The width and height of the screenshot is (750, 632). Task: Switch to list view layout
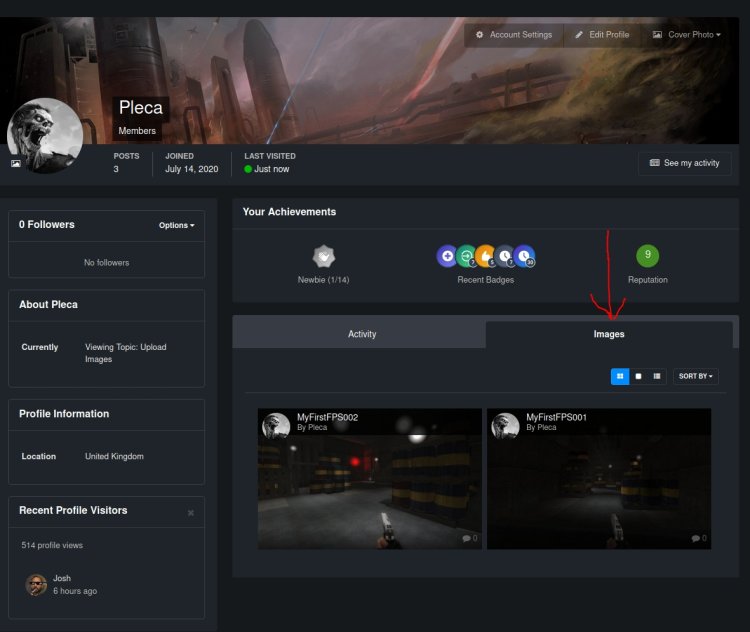656,376
